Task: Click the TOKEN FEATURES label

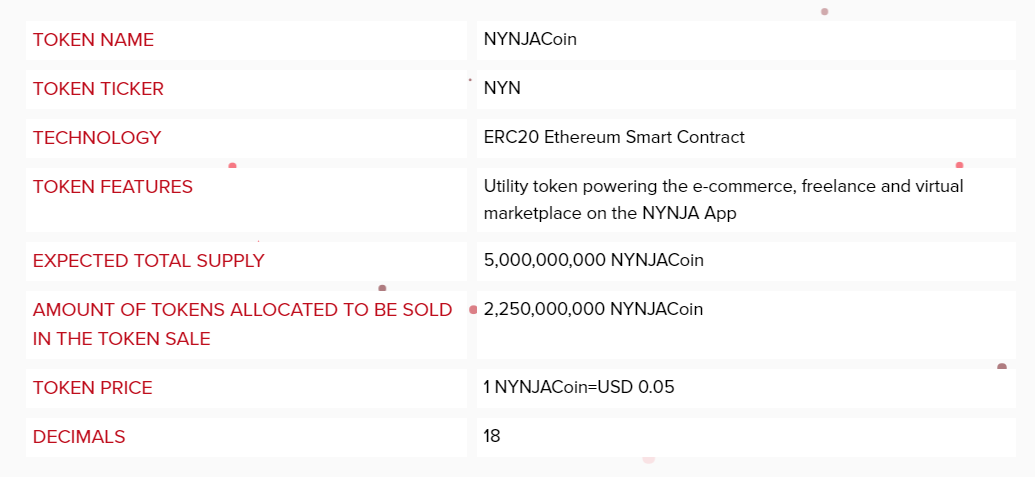Action: tap(113, 187)
